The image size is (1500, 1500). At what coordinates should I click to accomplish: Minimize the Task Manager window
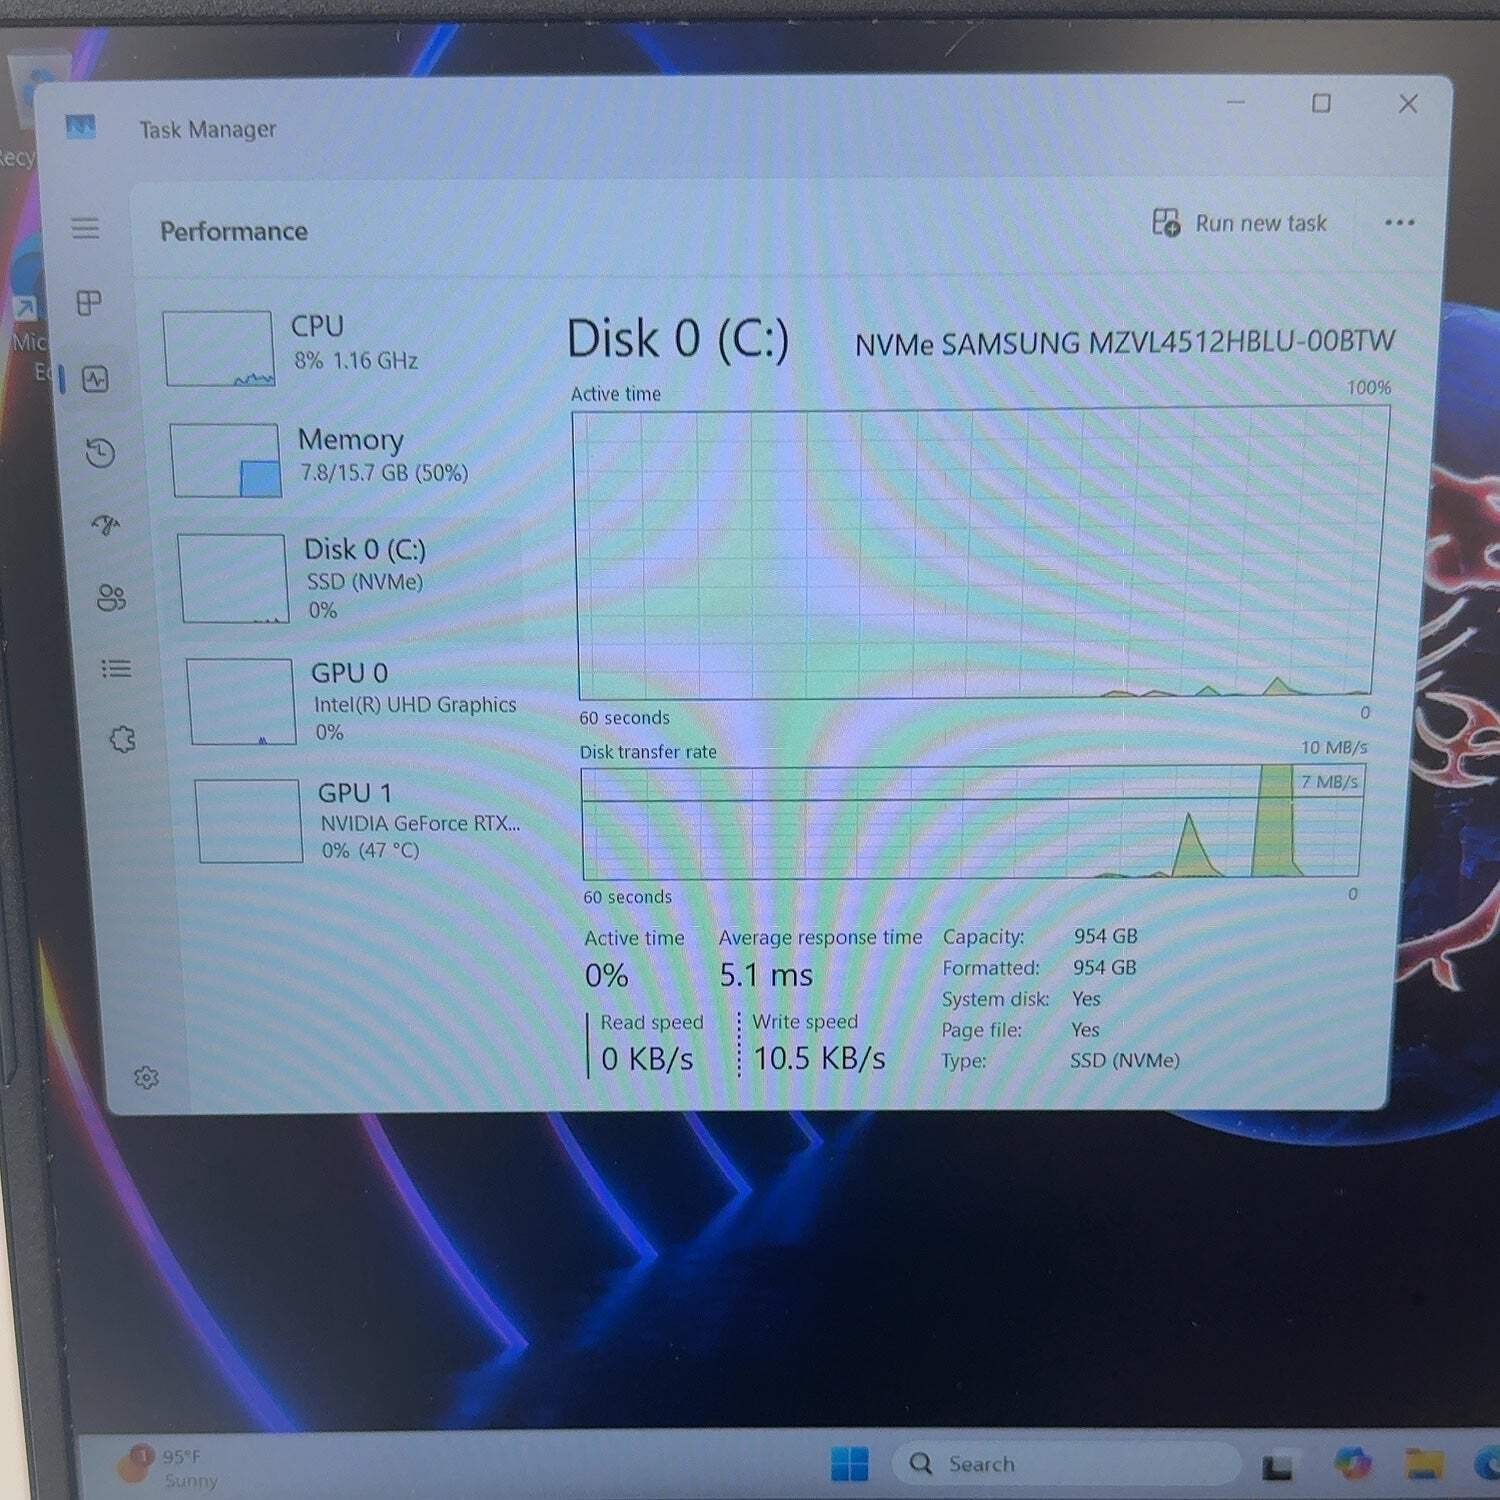1236,102
